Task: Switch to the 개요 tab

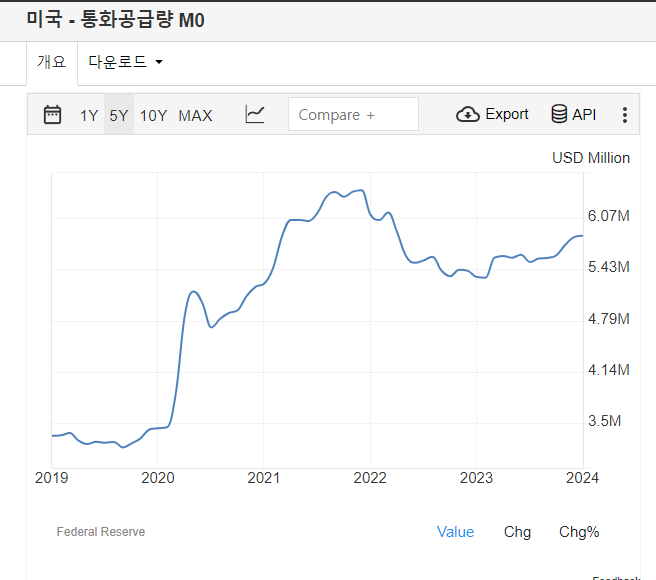Action: pyautogui.click(x=52, y=62)
